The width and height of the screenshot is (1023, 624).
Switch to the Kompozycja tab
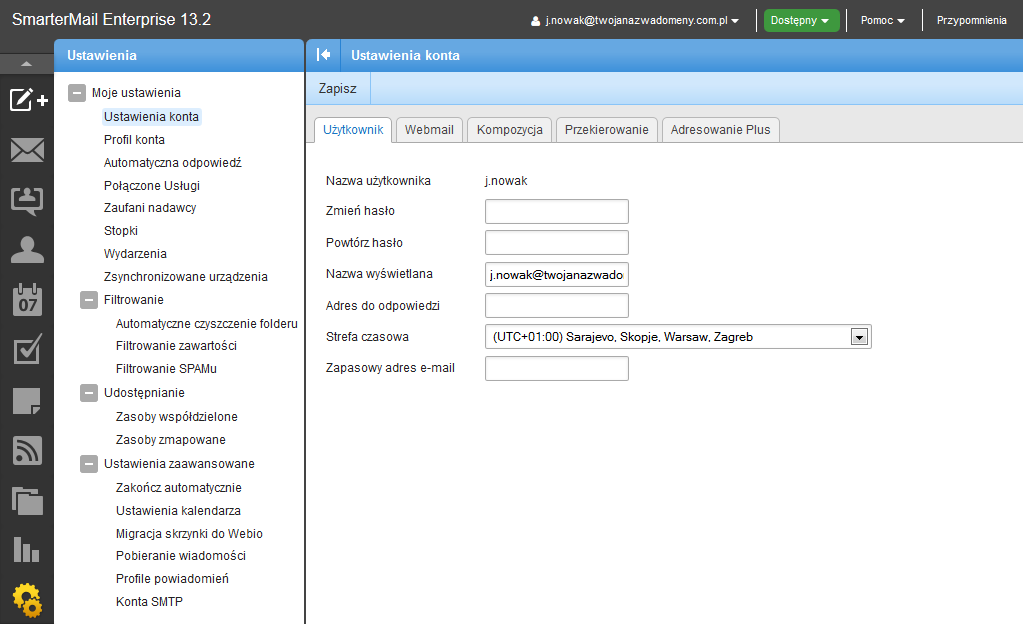510,130
